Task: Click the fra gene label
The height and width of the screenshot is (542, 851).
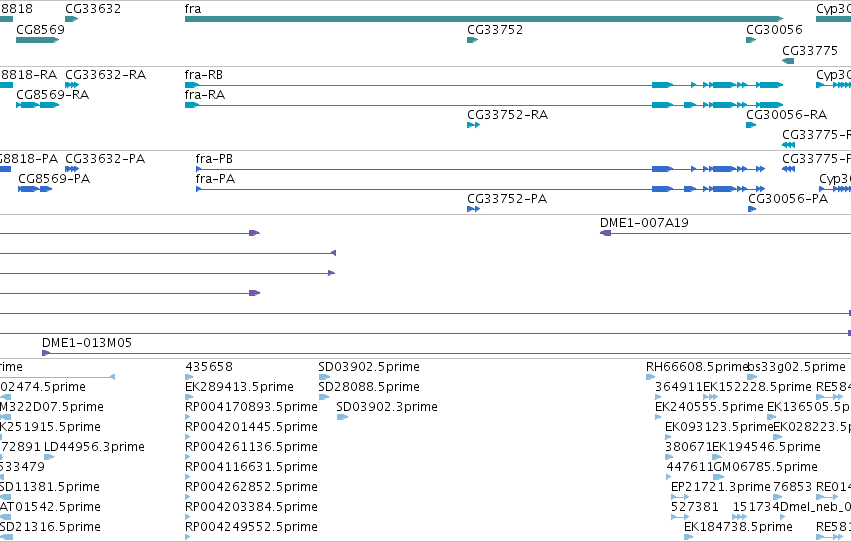Action: [x=193, y=9]
